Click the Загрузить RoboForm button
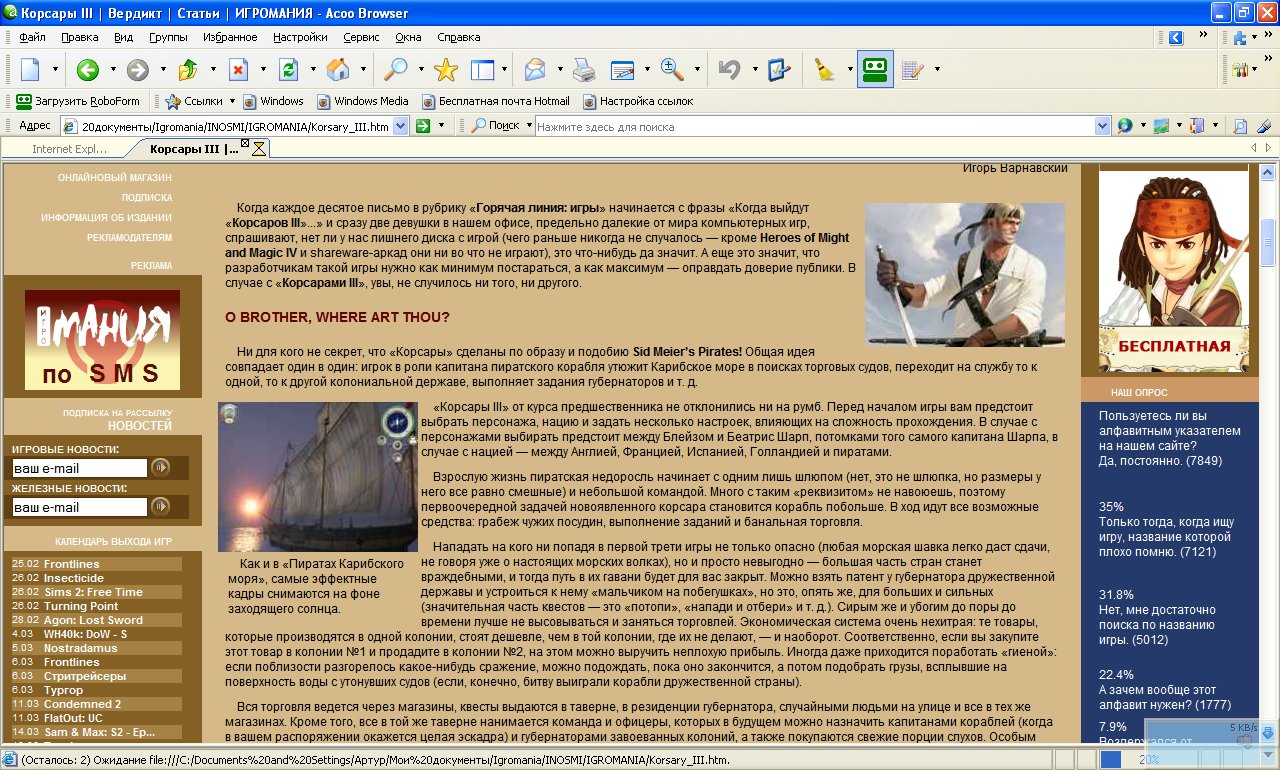The height and width of the screenshot is (770, 1280). click(78, 101)
